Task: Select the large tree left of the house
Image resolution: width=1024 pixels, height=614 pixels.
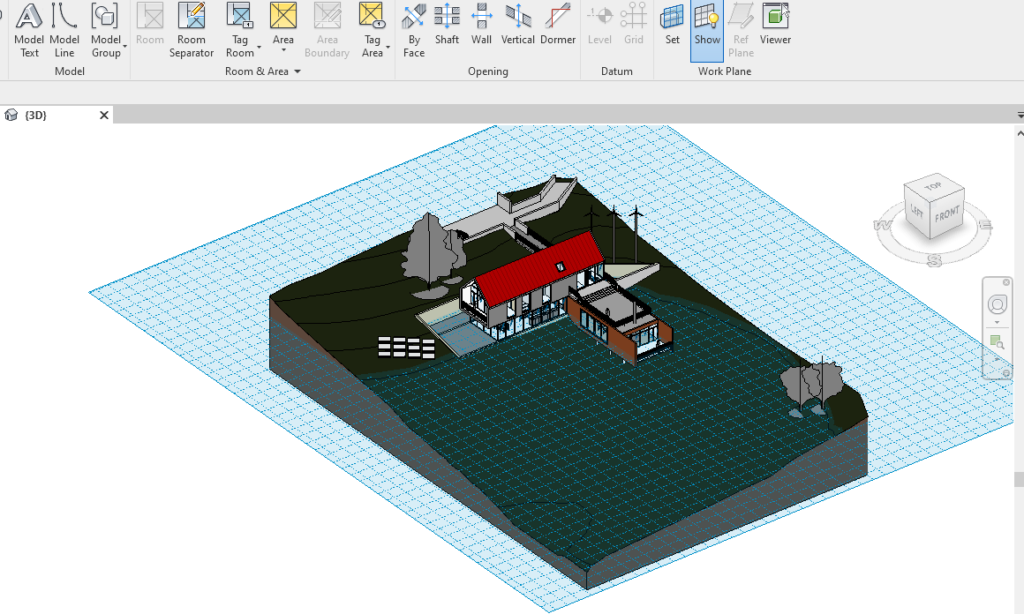Action: click(427, 251)
